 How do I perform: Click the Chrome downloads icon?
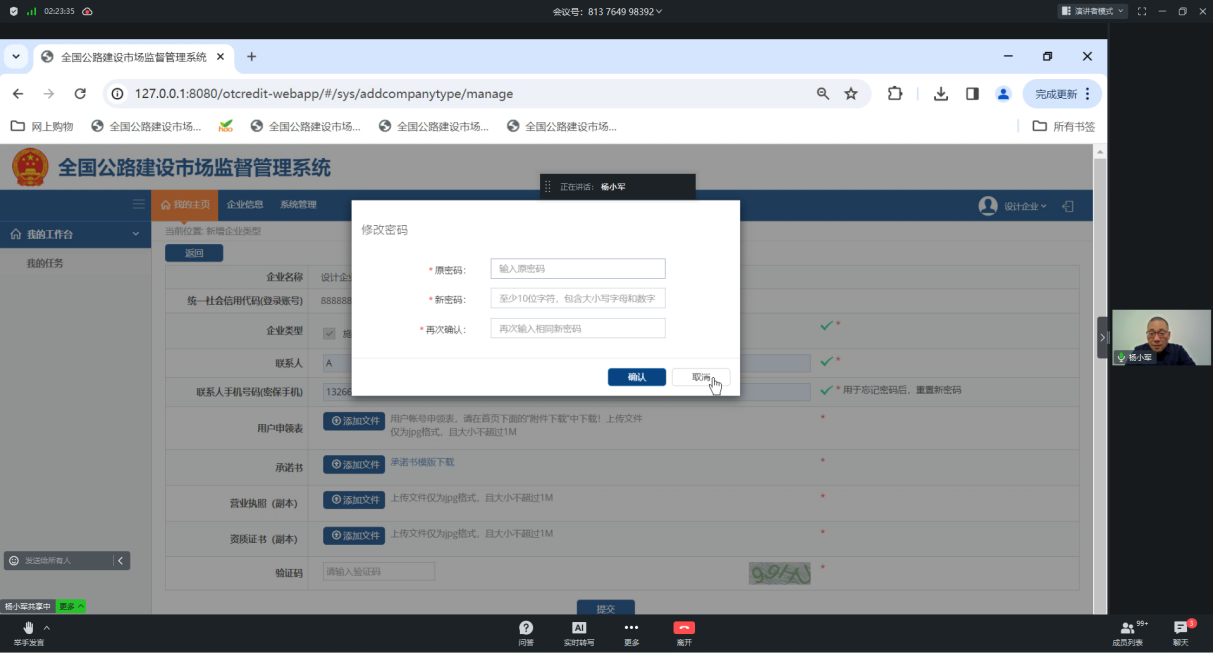(x=941, y=94)
